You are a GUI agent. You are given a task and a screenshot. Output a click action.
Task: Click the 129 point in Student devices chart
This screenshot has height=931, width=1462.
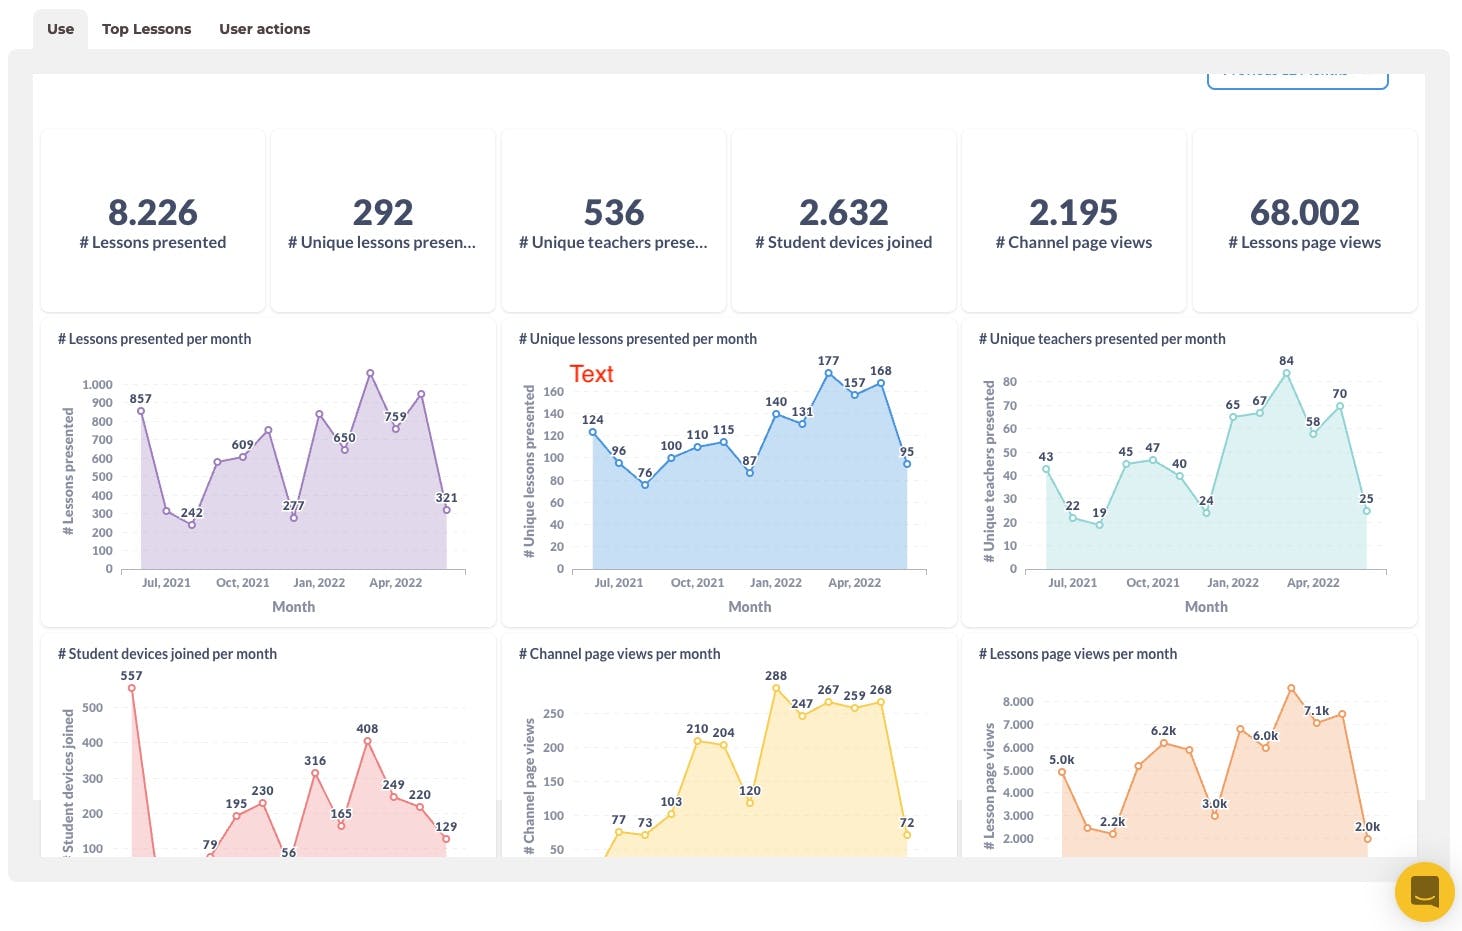(x=446, y=839)
